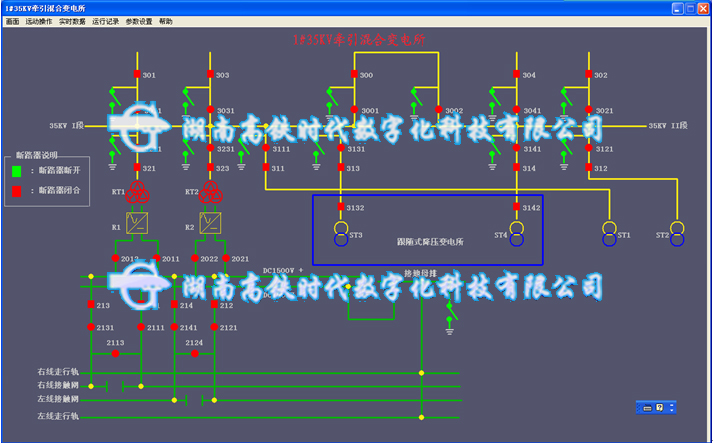The width and height of the screenshot is (713, 443).
Task: Click the DC1500V + bus label
Action: click(283, 271)
